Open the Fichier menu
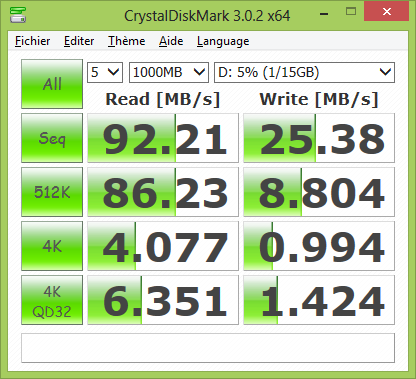This screenshot has width=416, height=379. 33,41
